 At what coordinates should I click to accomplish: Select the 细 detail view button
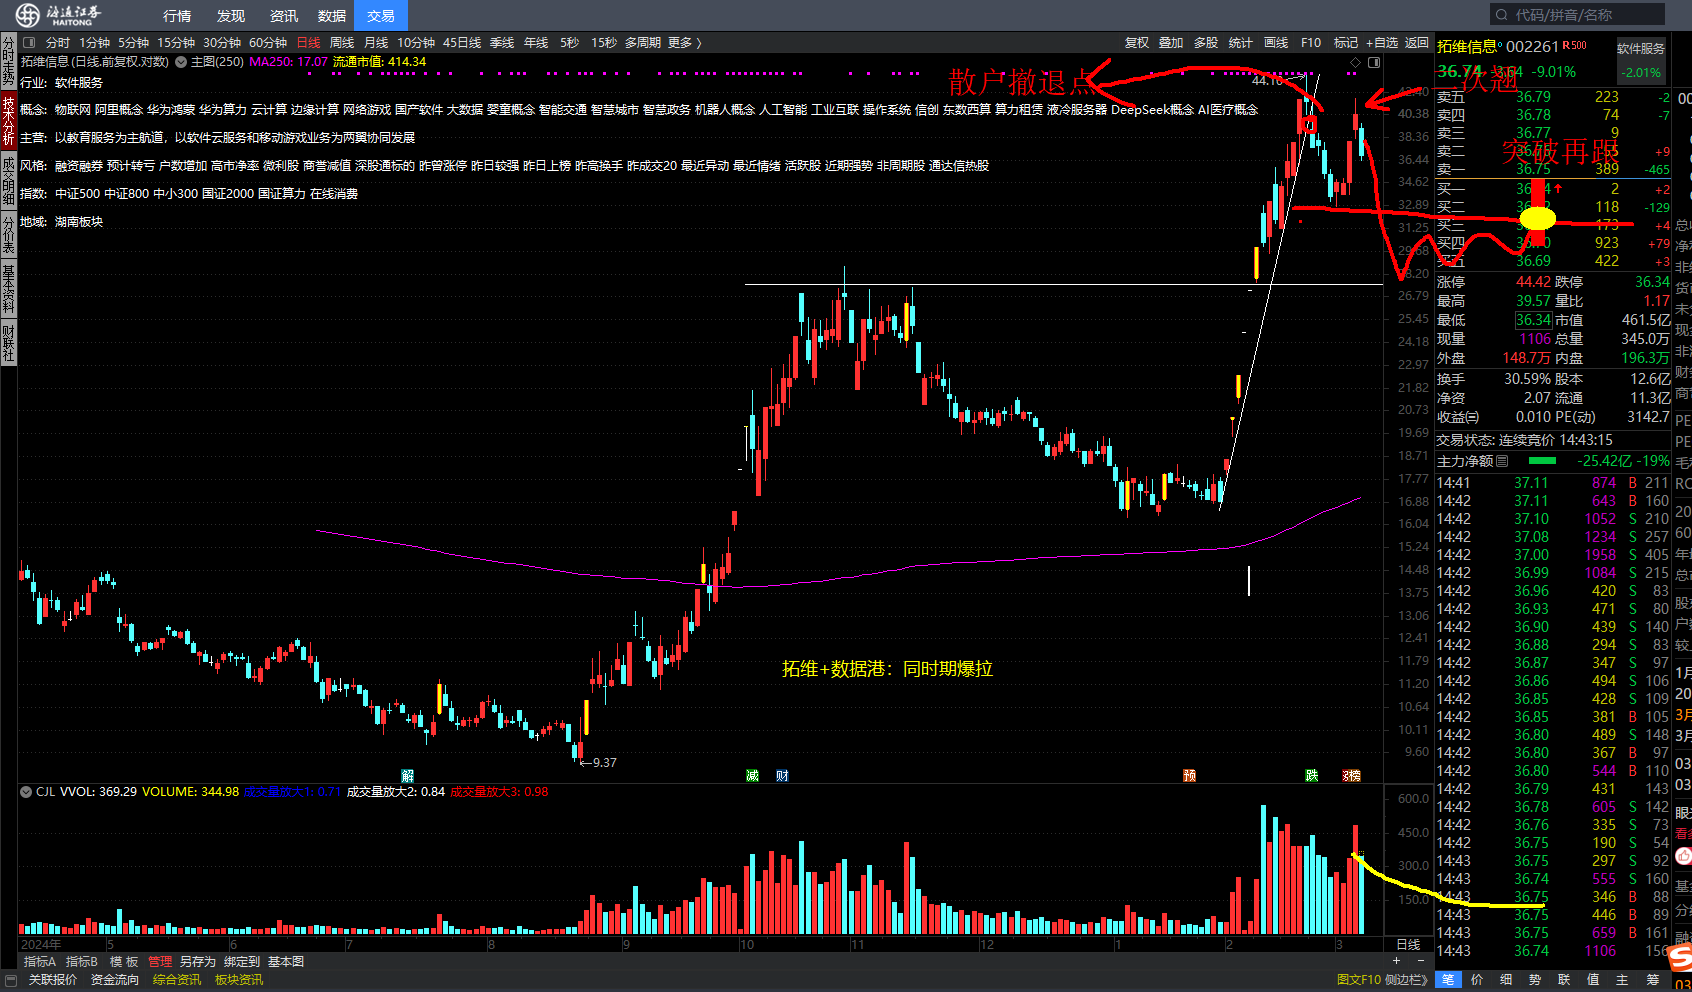tap(1506, 980)
